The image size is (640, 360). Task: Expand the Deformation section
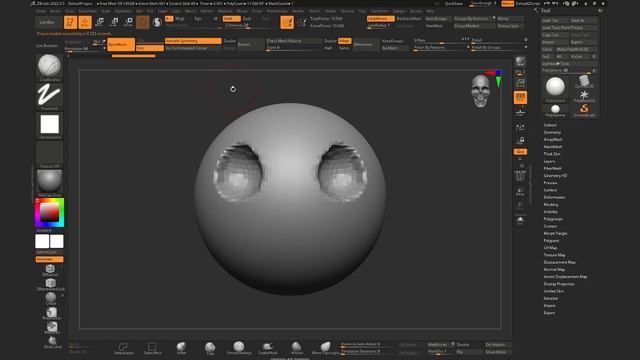[554, 197]
